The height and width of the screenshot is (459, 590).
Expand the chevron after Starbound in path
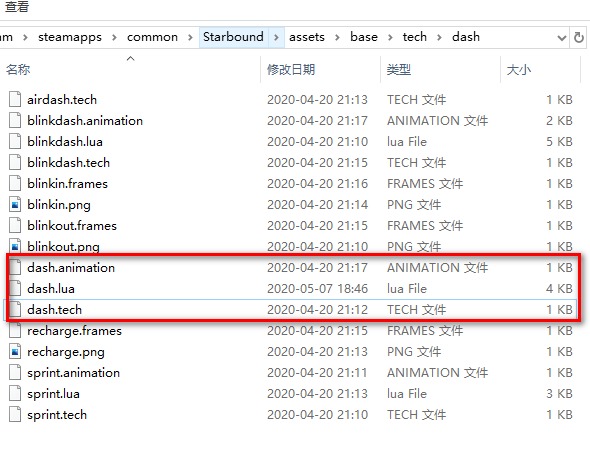[277, 37]
